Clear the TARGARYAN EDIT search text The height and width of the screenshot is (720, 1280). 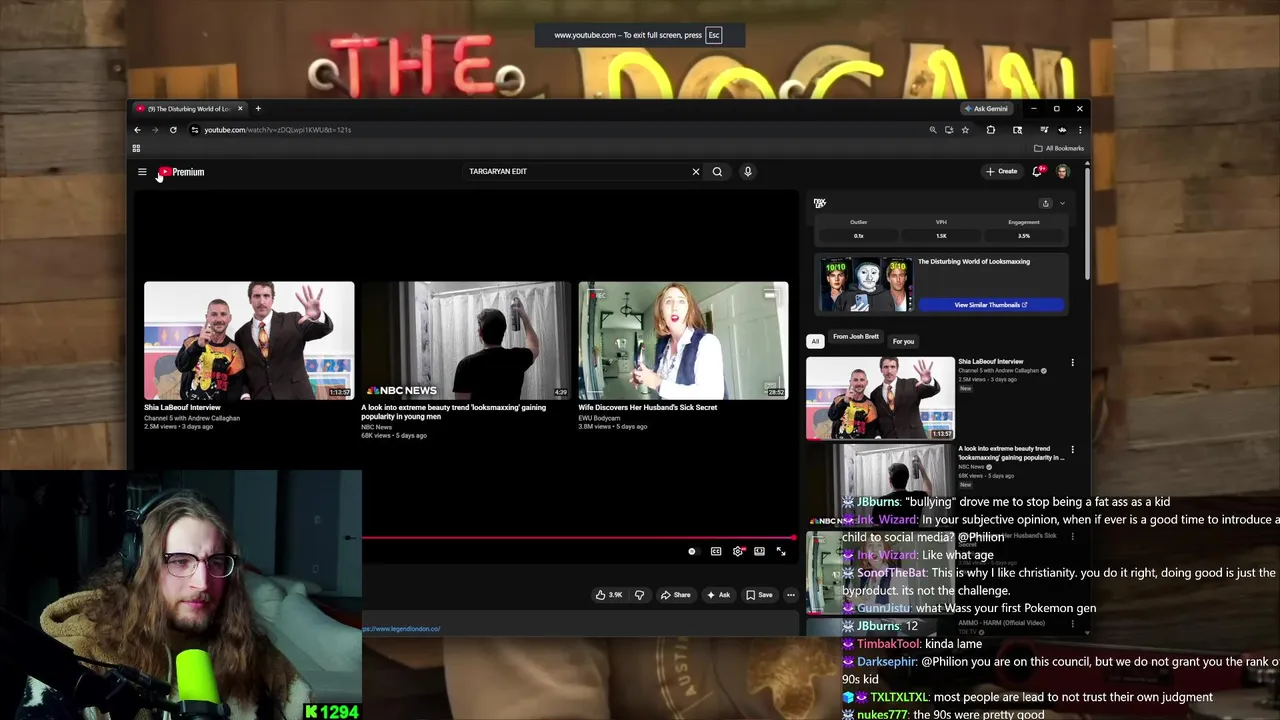pos(696,172)
